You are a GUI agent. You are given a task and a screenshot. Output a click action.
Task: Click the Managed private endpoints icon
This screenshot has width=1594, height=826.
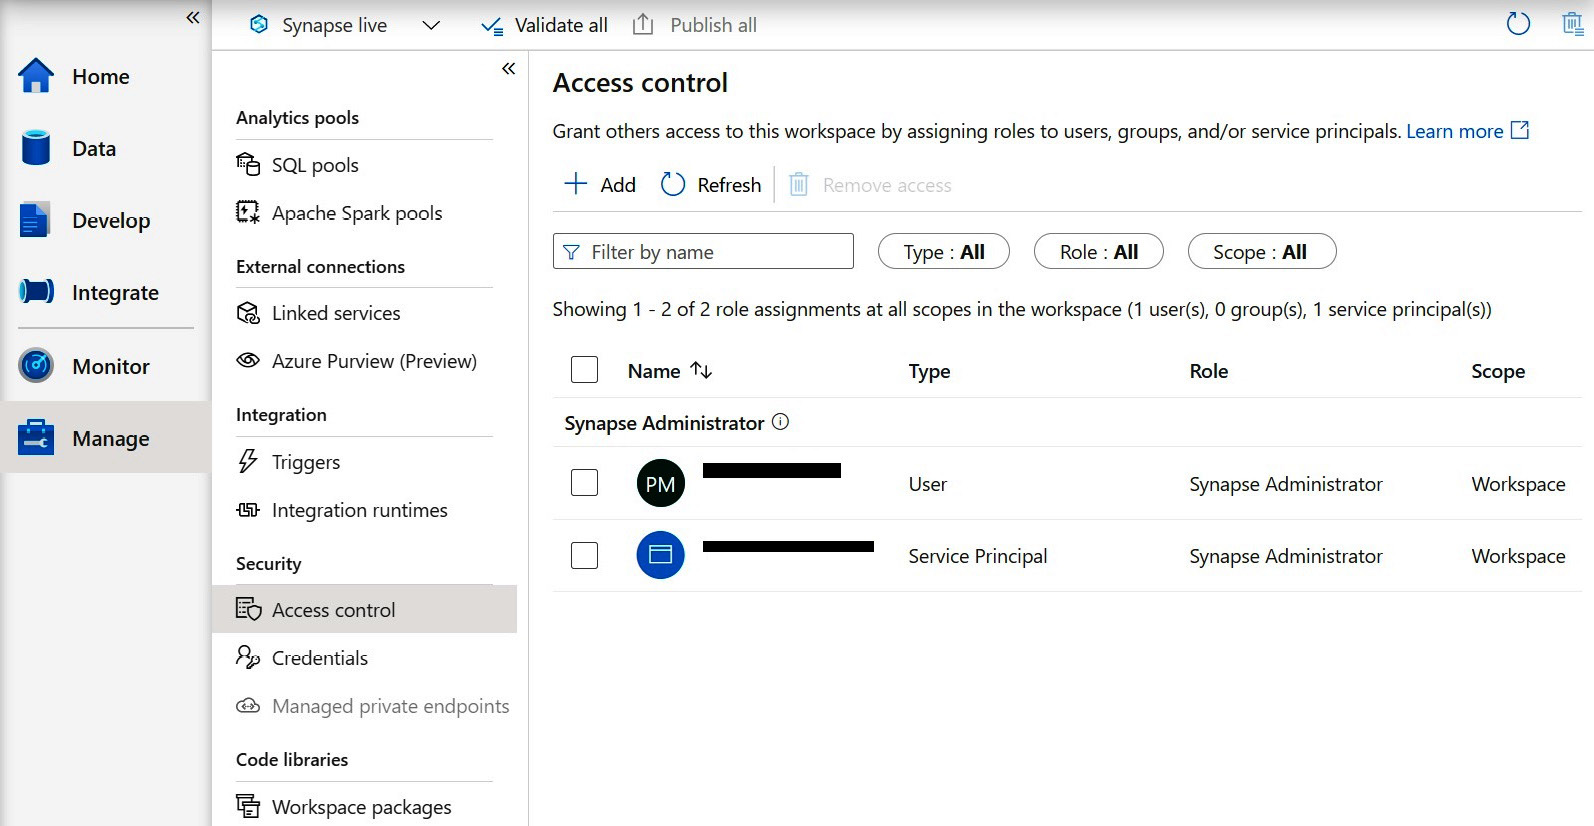248,706
